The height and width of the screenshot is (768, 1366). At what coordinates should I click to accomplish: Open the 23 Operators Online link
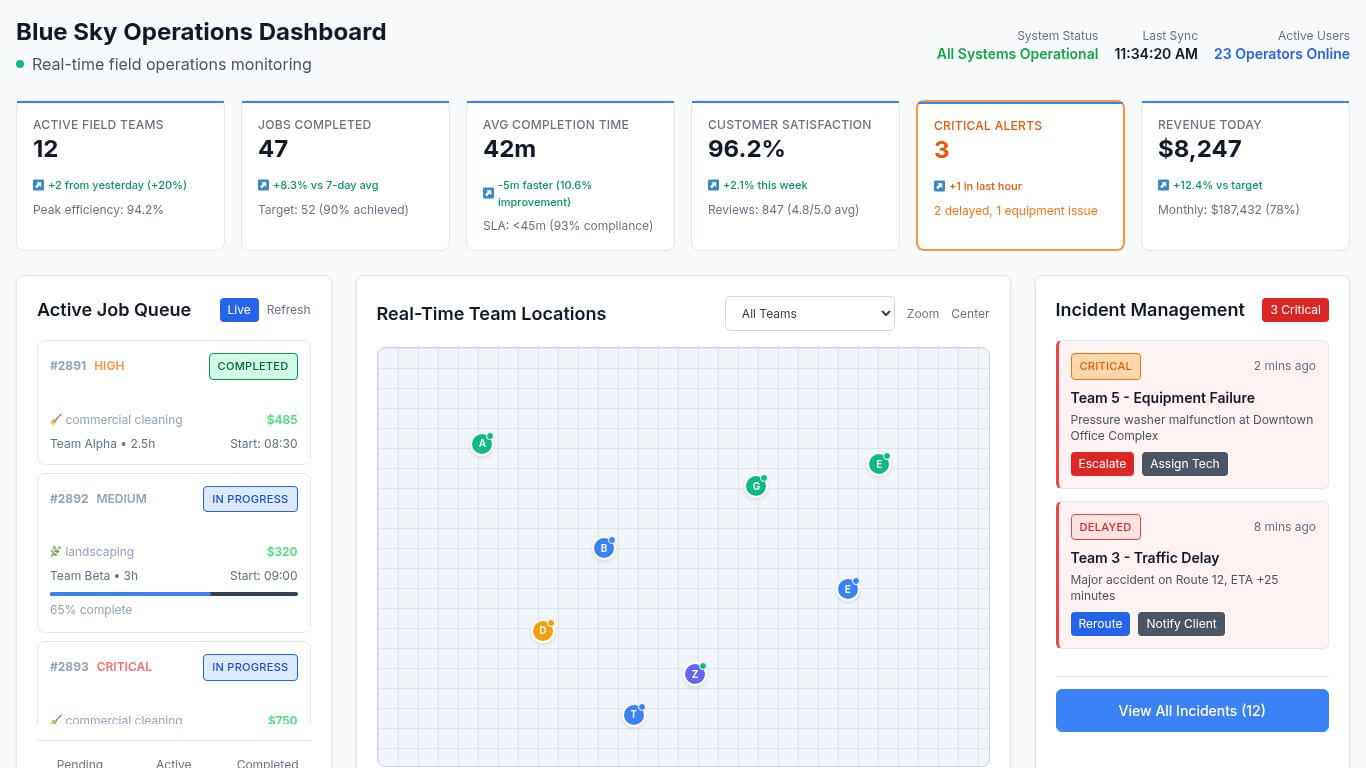pos(1281,54)
